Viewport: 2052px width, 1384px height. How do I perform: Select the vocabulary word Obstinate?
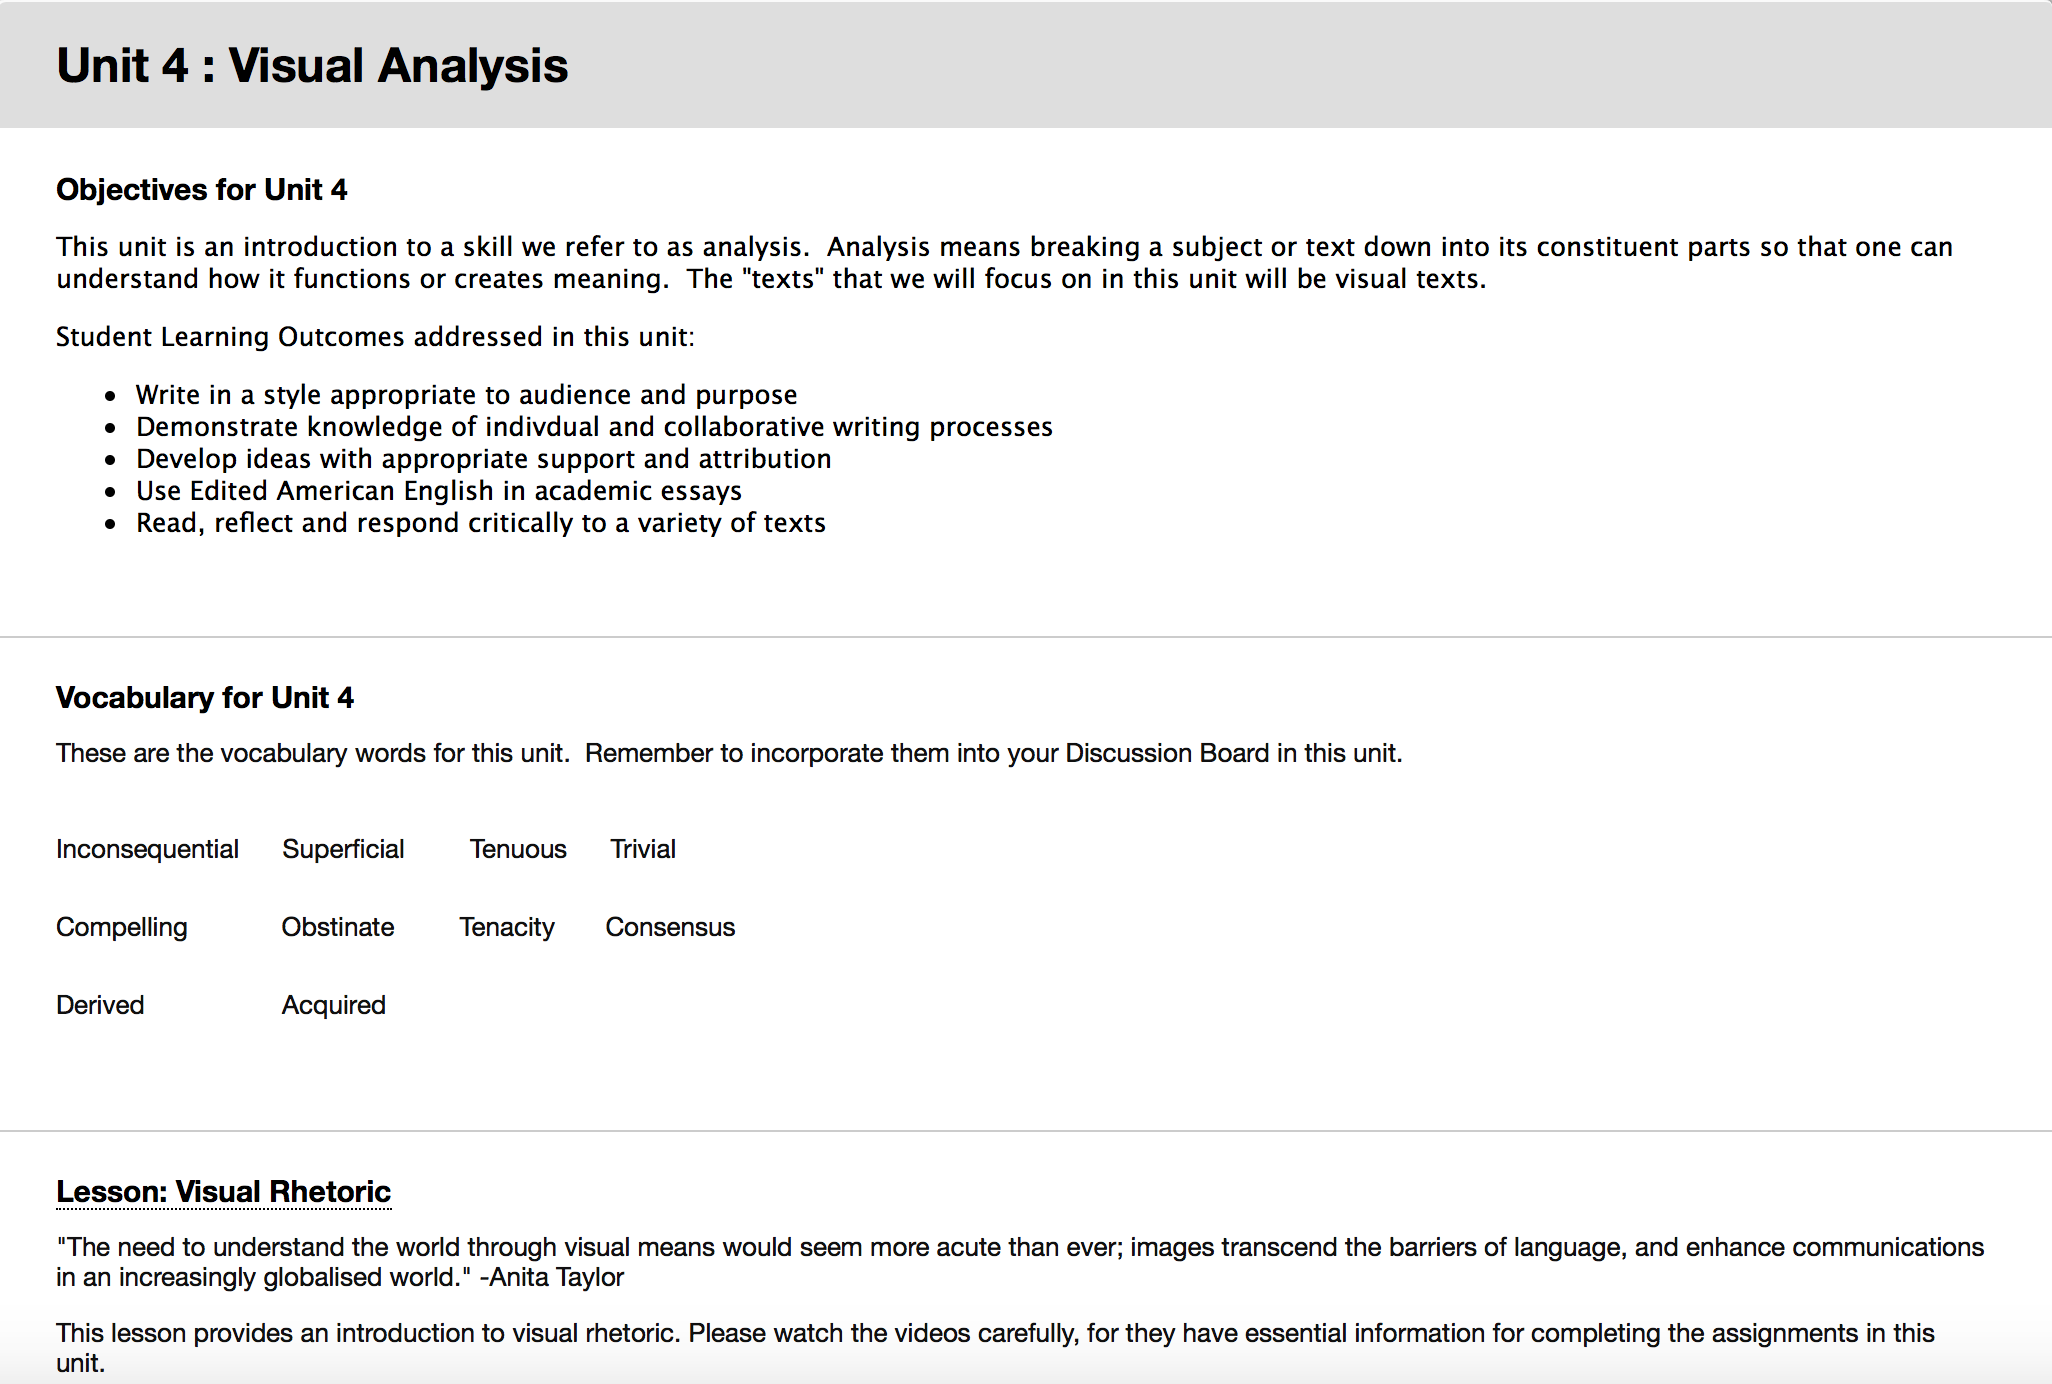[x=338, y=927]
